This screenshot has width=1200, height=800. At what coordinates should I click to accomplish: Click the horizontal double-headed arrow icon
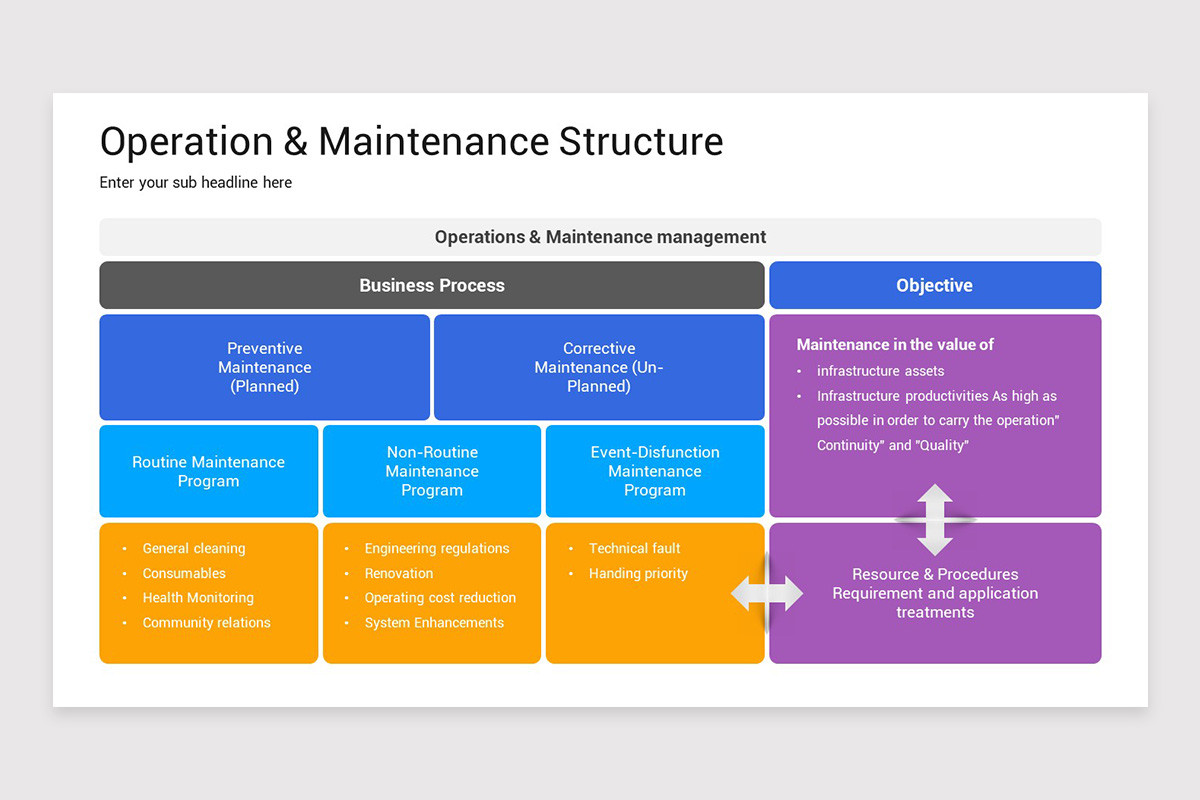[766, 593]
